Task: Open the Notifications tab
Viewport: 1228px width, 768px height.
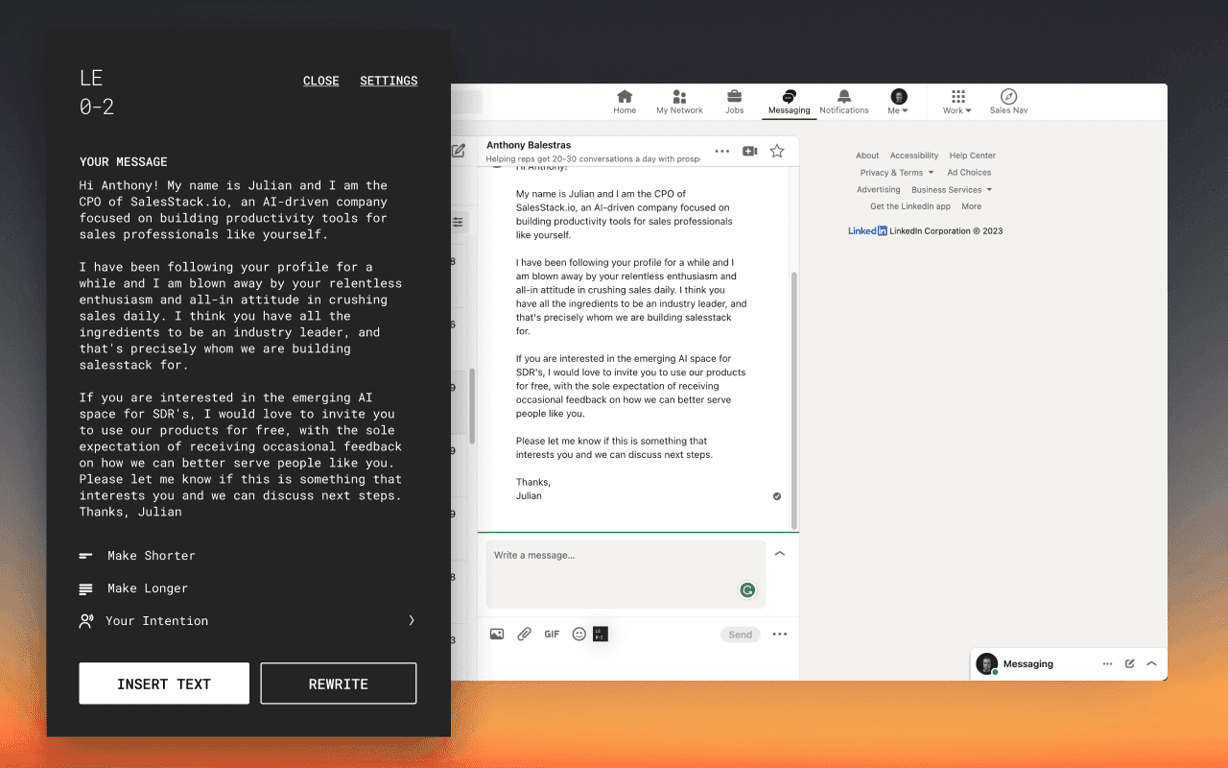Action: tap(843, 101)
